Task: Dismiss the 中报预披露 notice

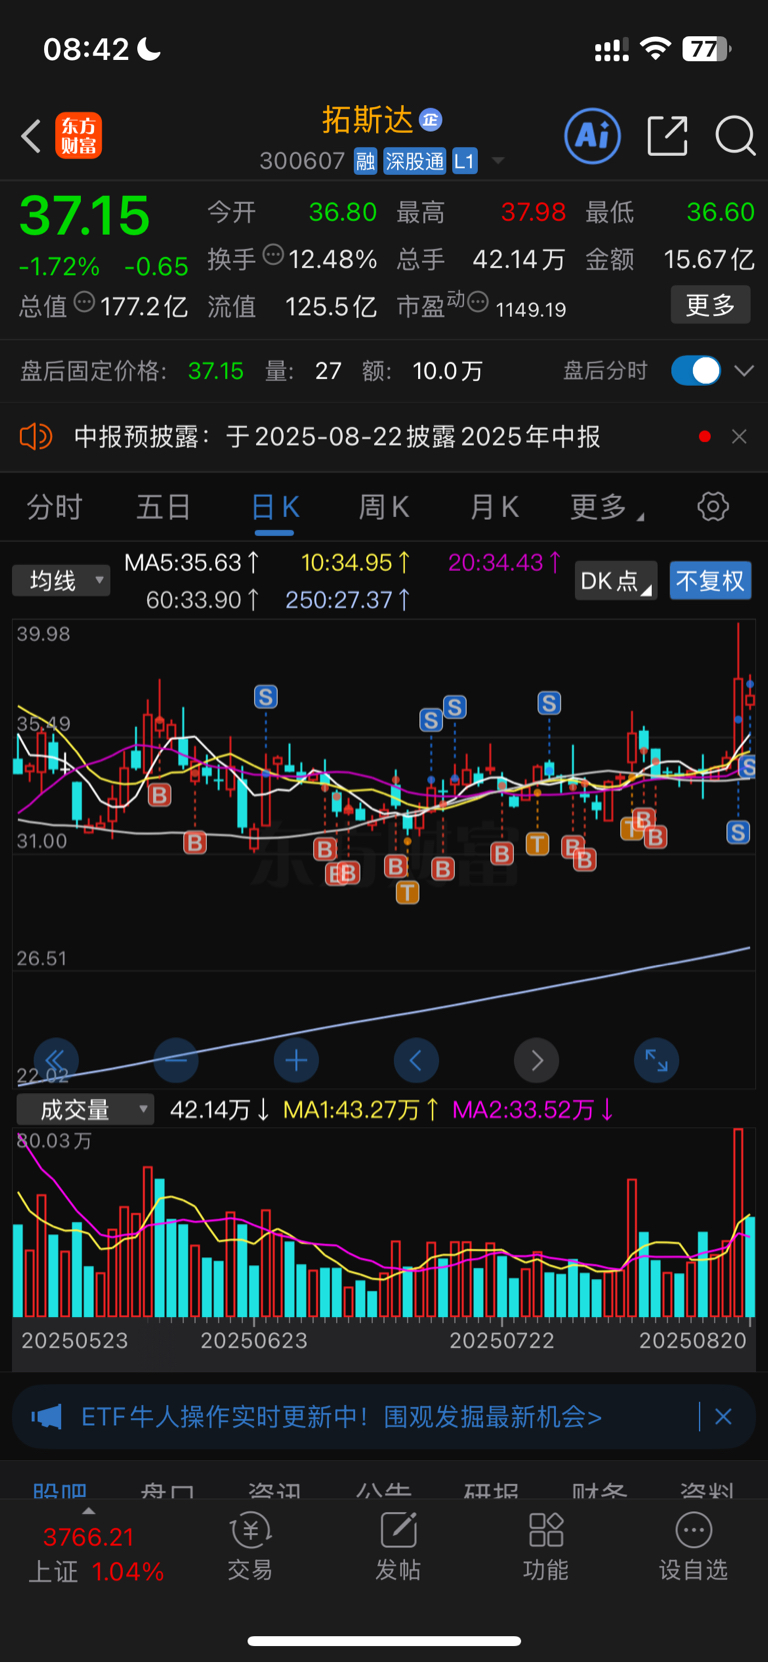Action: coord(739,437)
